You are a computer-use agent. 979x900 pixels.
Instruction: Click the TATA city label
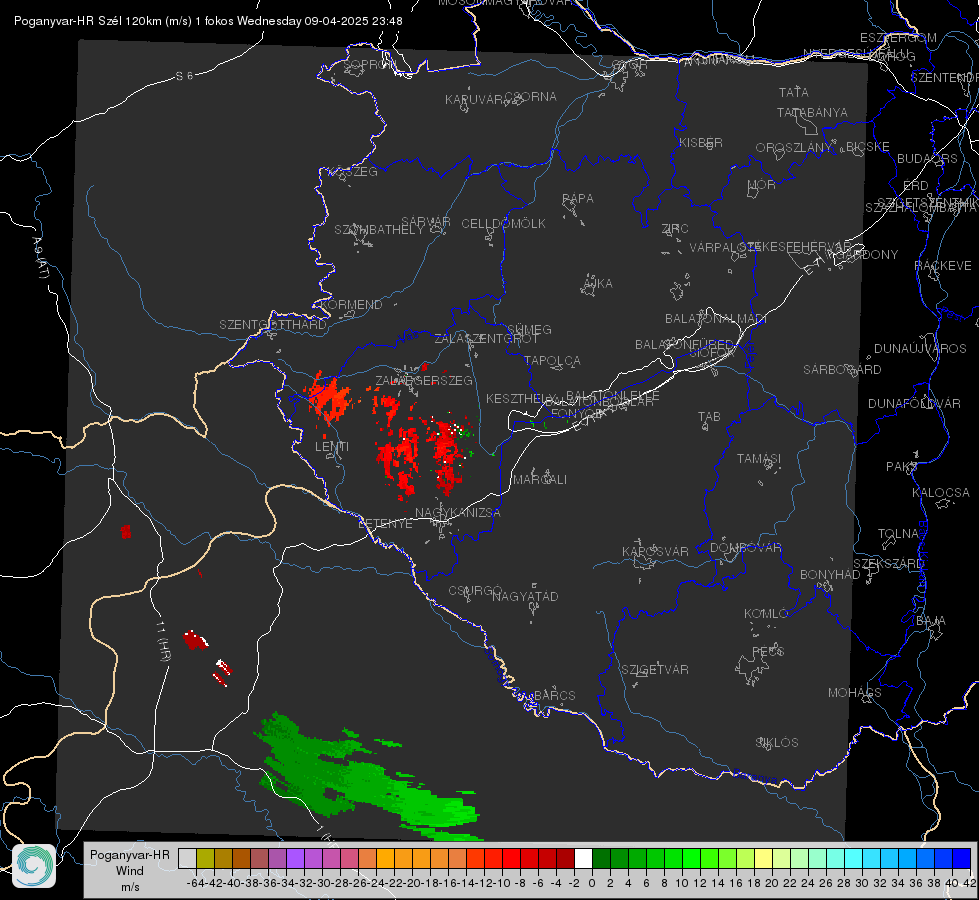(x=794, y=92)
